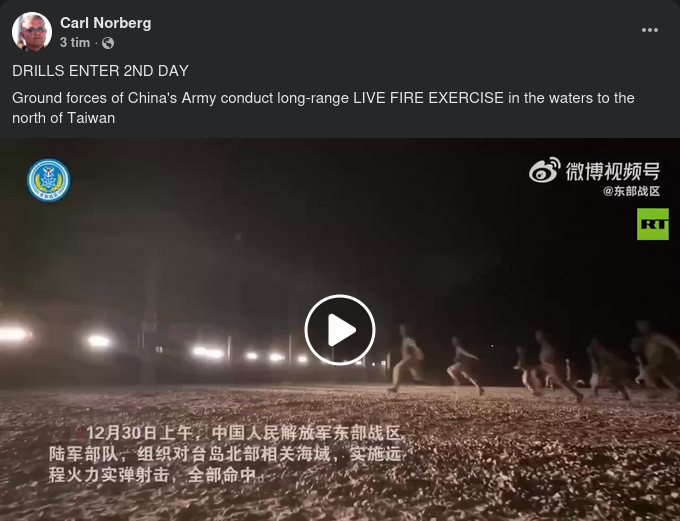Open the three-dot post options menu
Image resolution: width=680 pixels, height=521 pixels.
(650, 30)
